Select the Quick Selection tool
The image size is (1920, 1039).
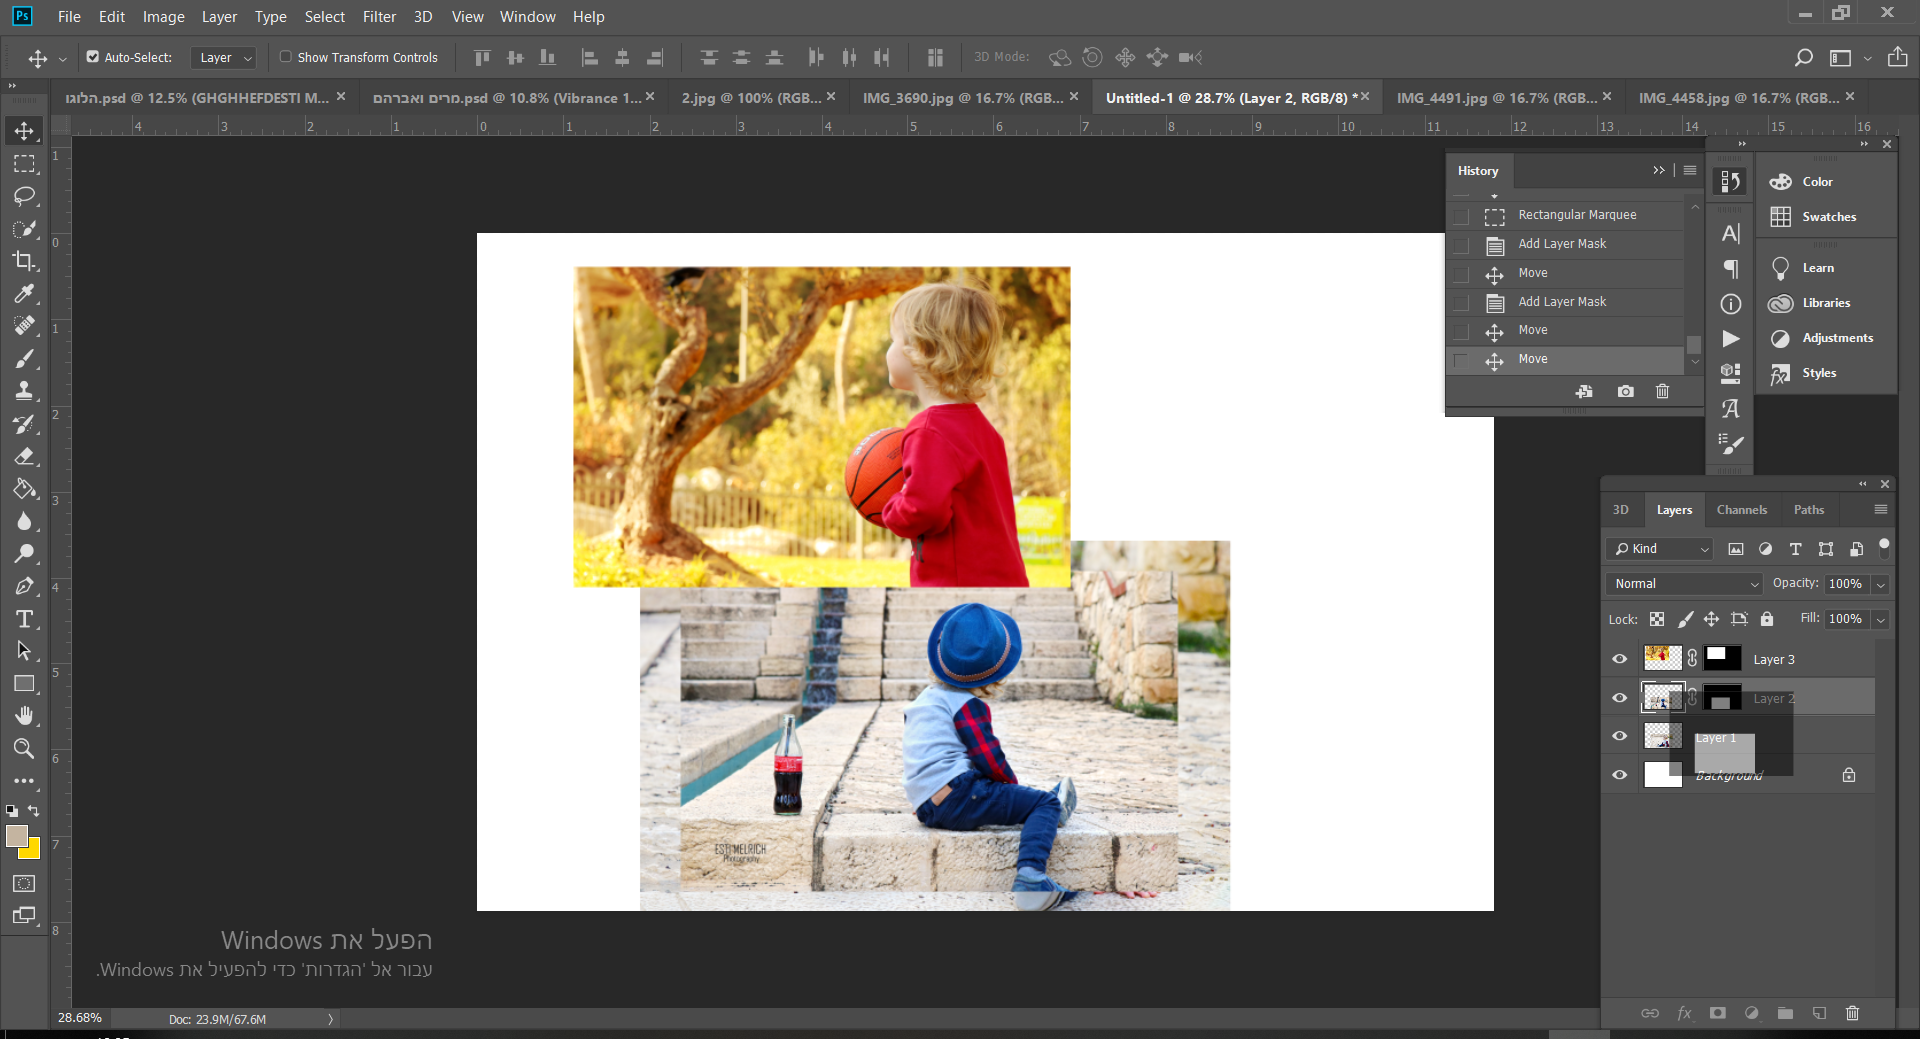24,229
